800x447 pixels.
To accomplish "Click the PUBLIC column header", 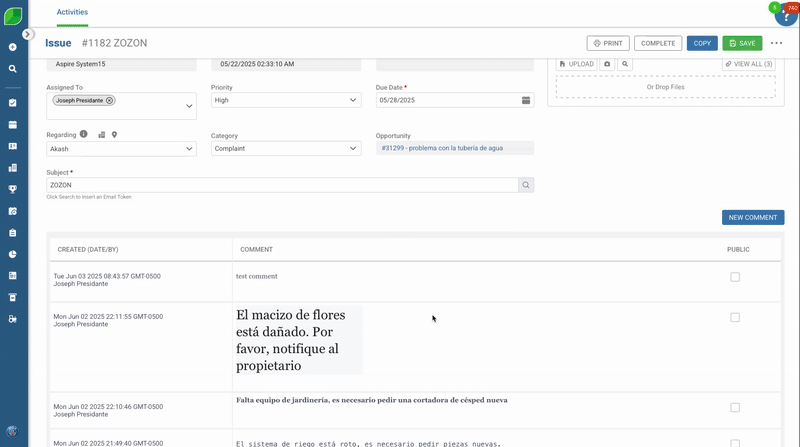I will click(738, 250).
